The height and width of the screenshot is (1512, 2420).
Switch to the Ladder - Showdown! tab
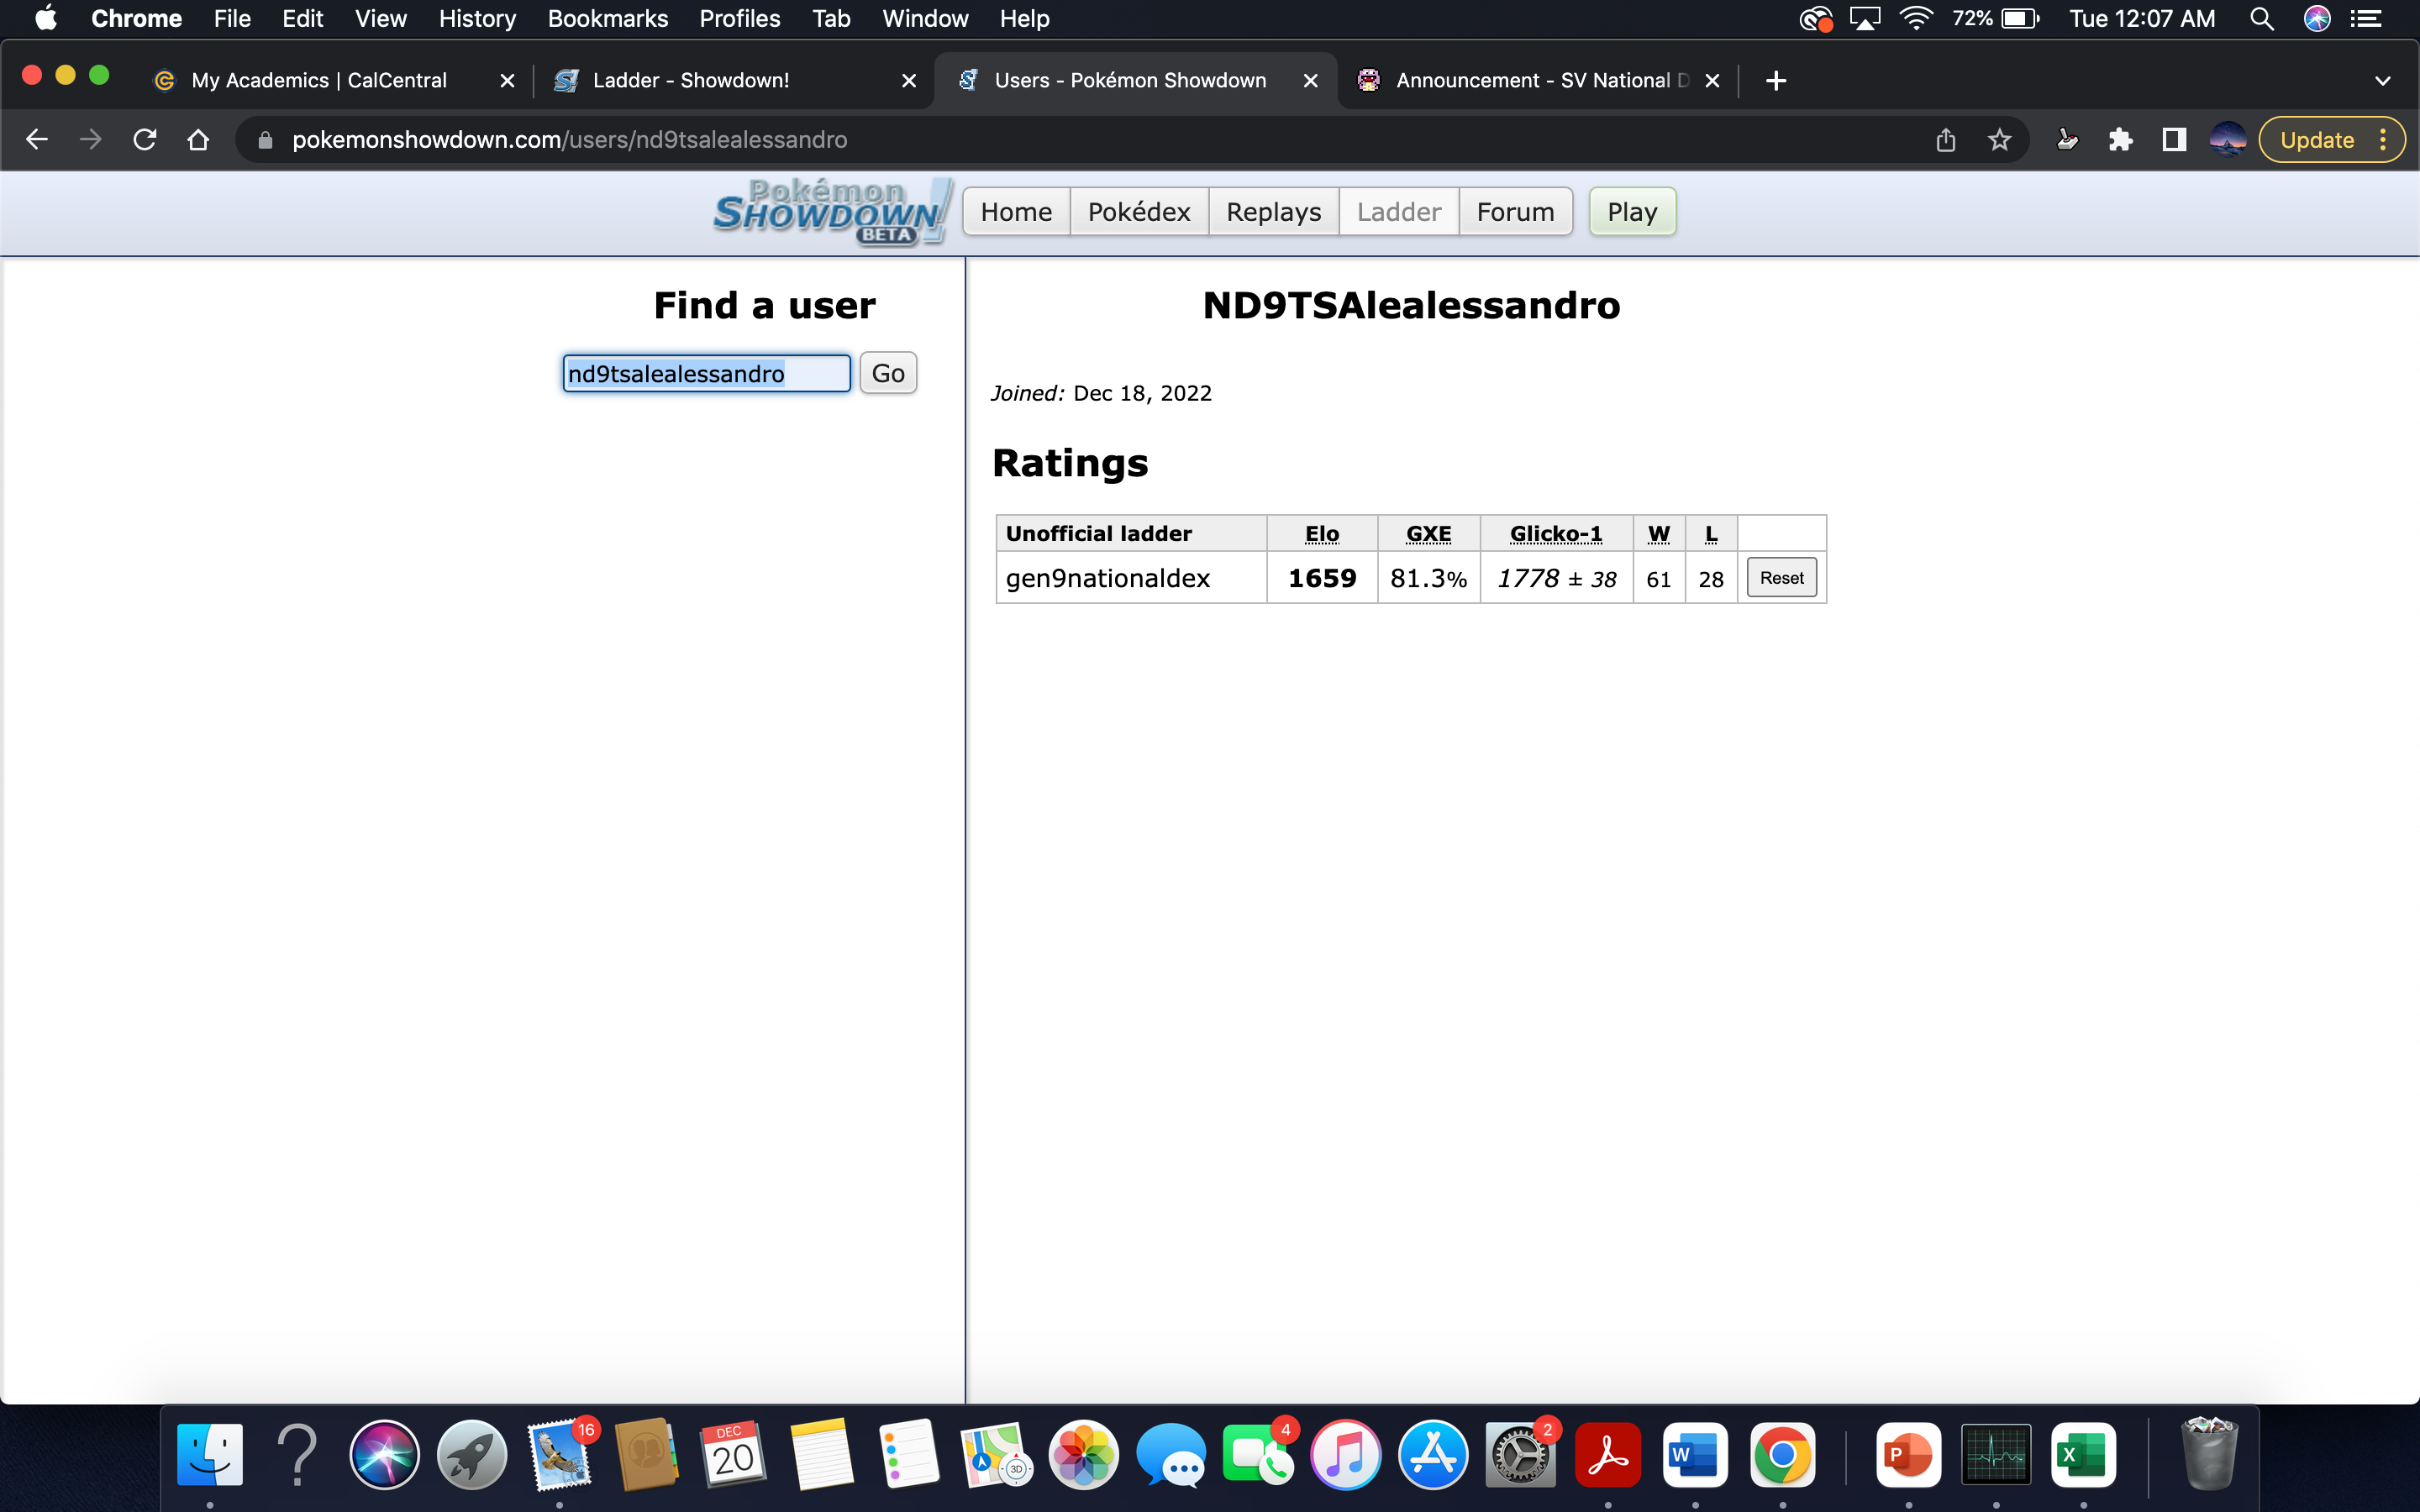691,80
